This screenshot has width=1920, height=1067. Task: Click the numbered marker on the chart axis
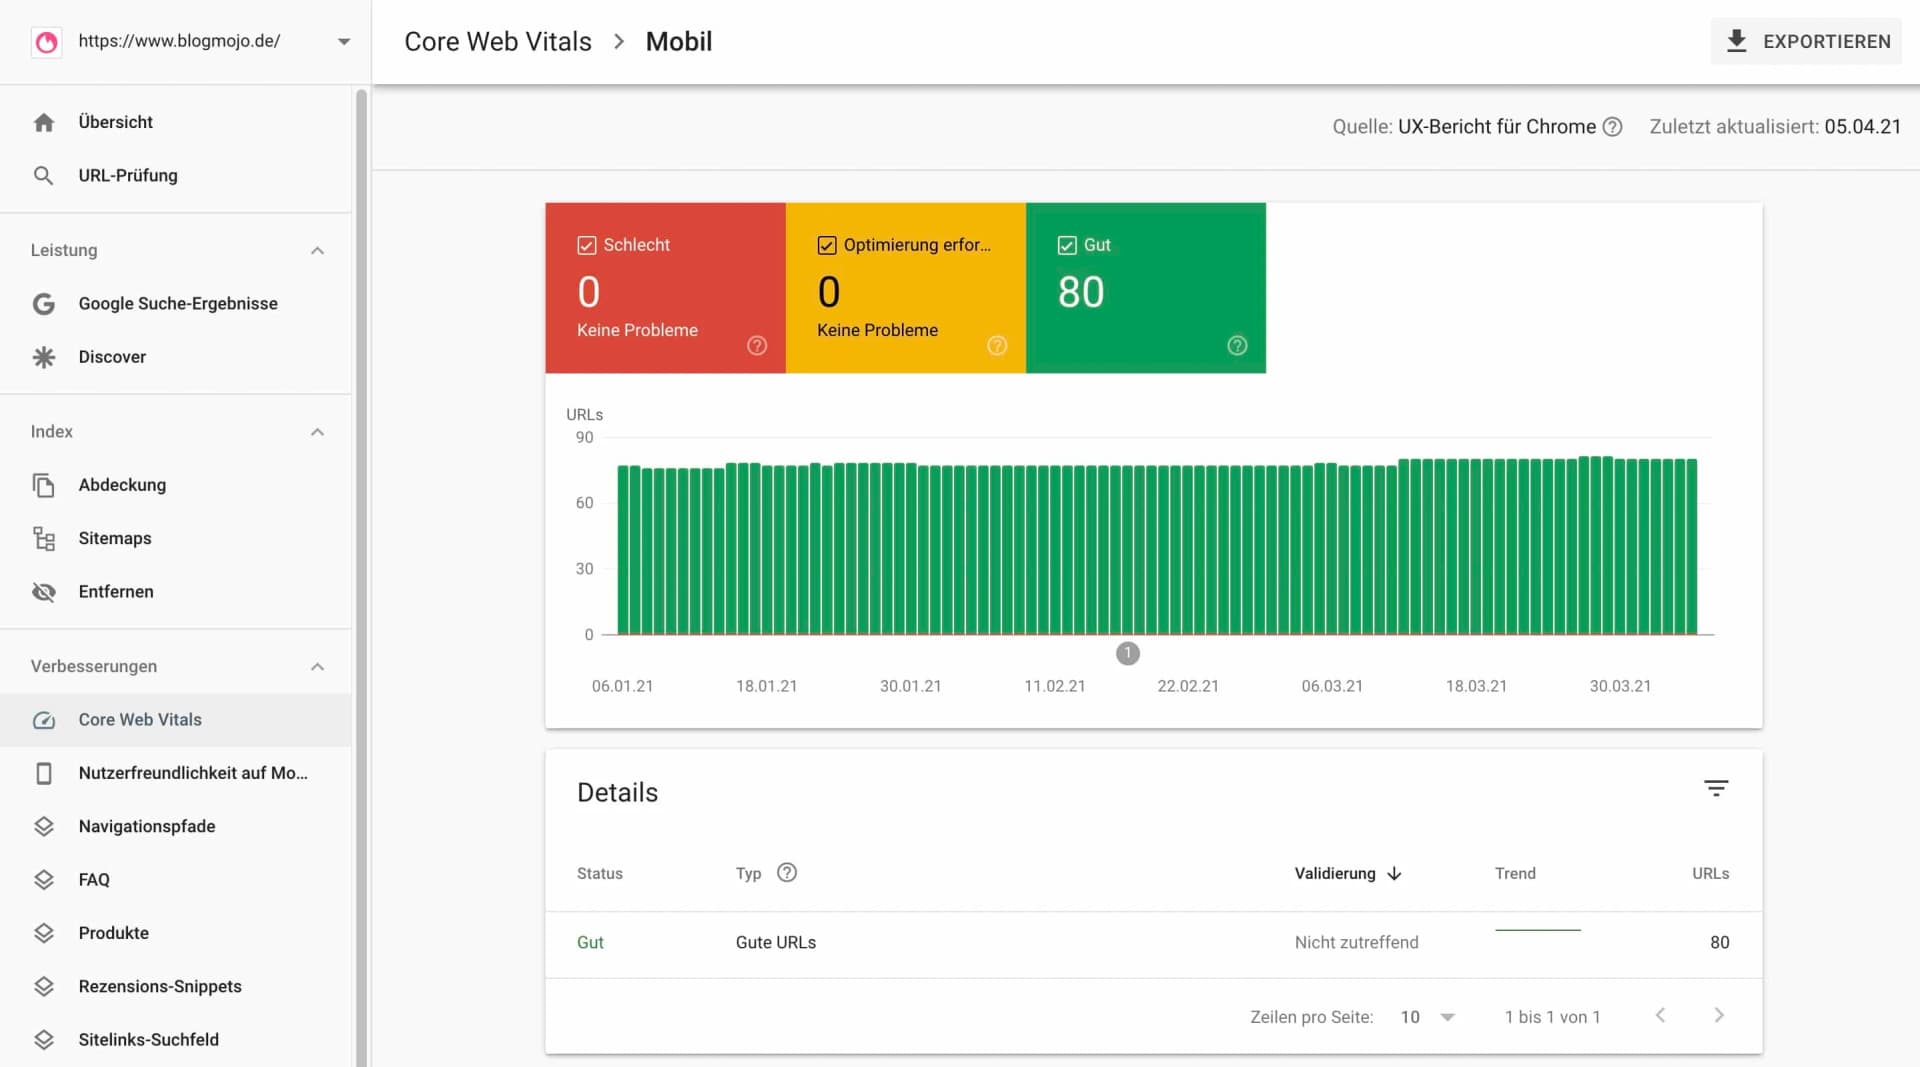coord(1129,654)
